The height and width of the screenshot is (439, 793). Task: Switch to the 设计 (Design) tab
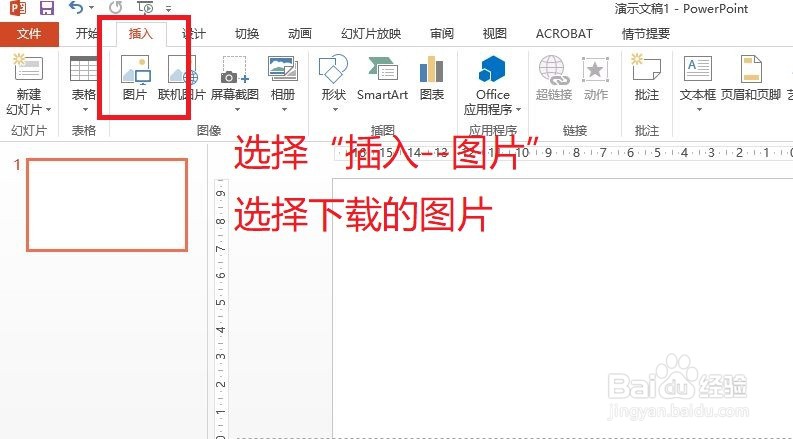[194, 34]
